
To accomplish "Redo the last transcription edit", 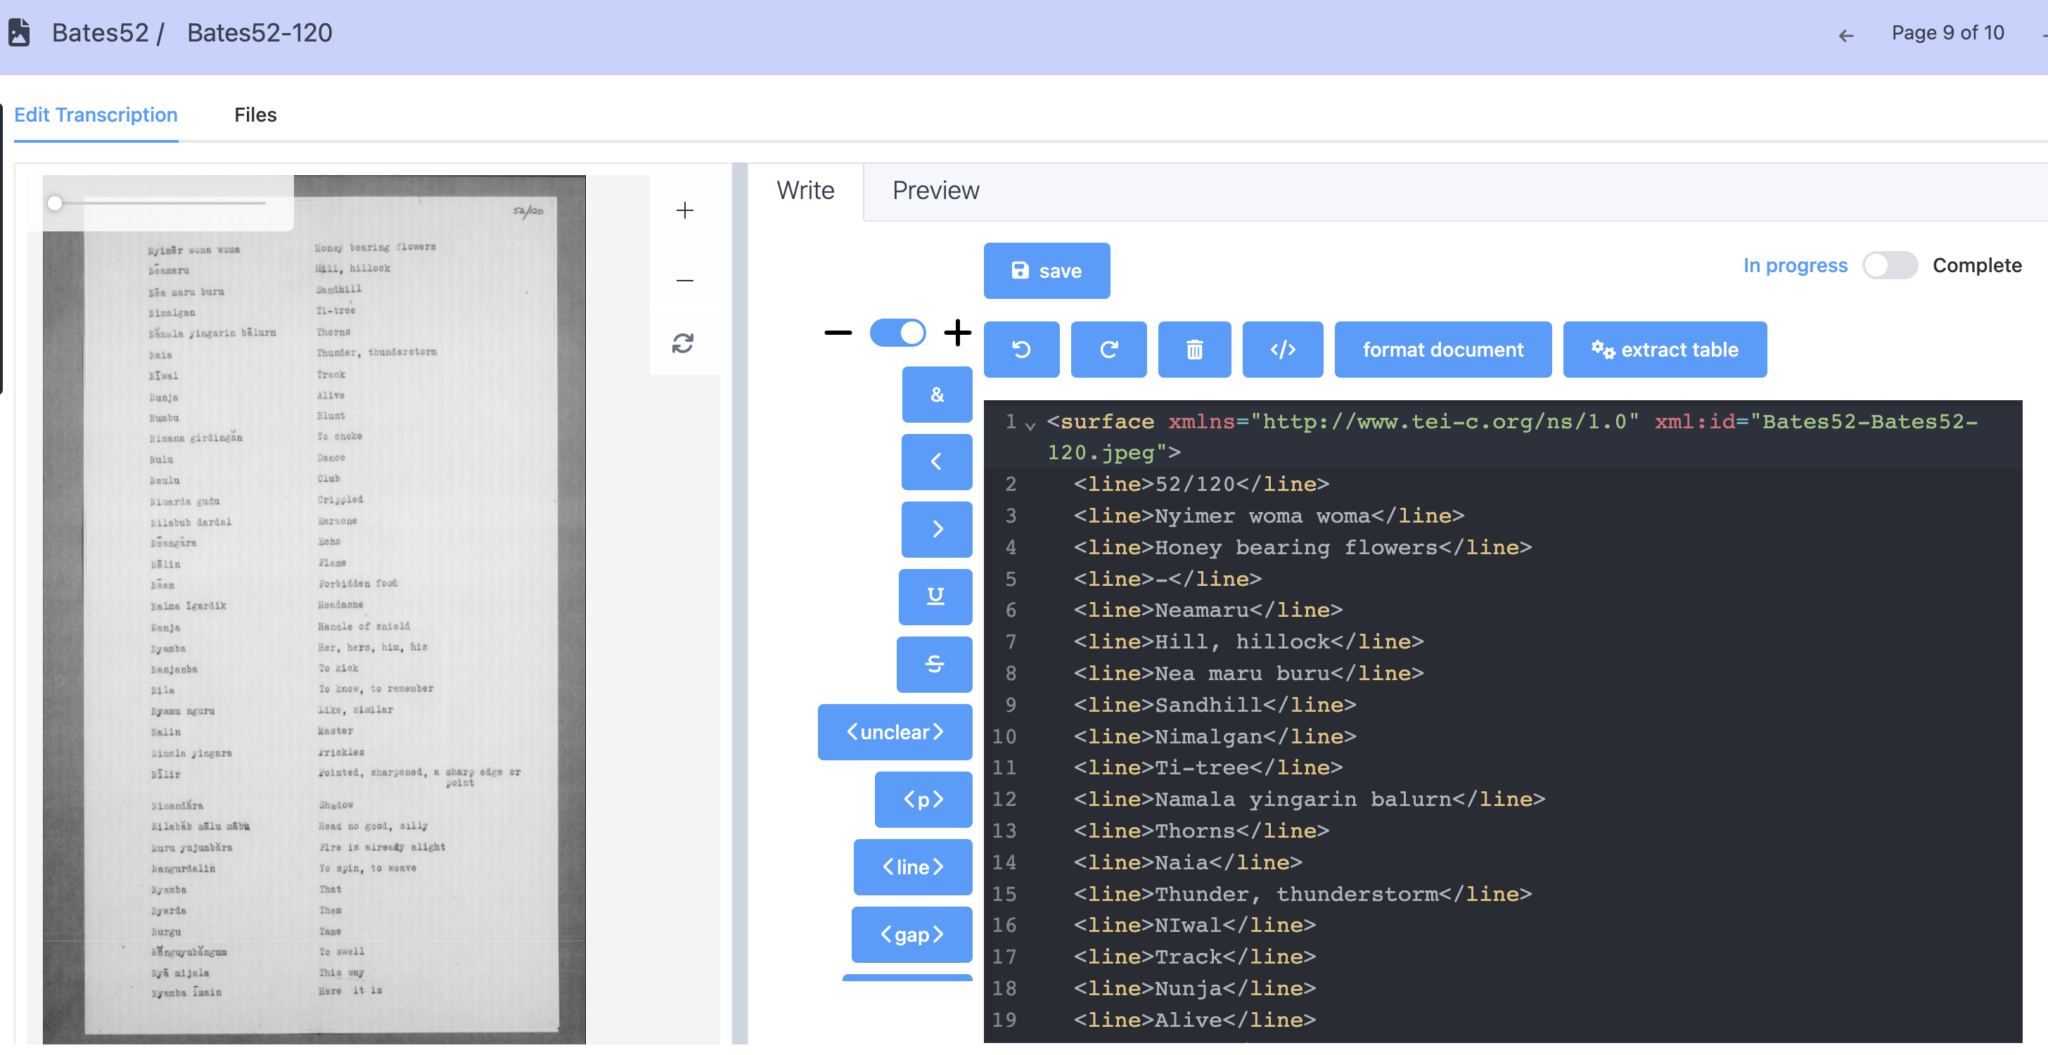I will [x=1107, y=349].
